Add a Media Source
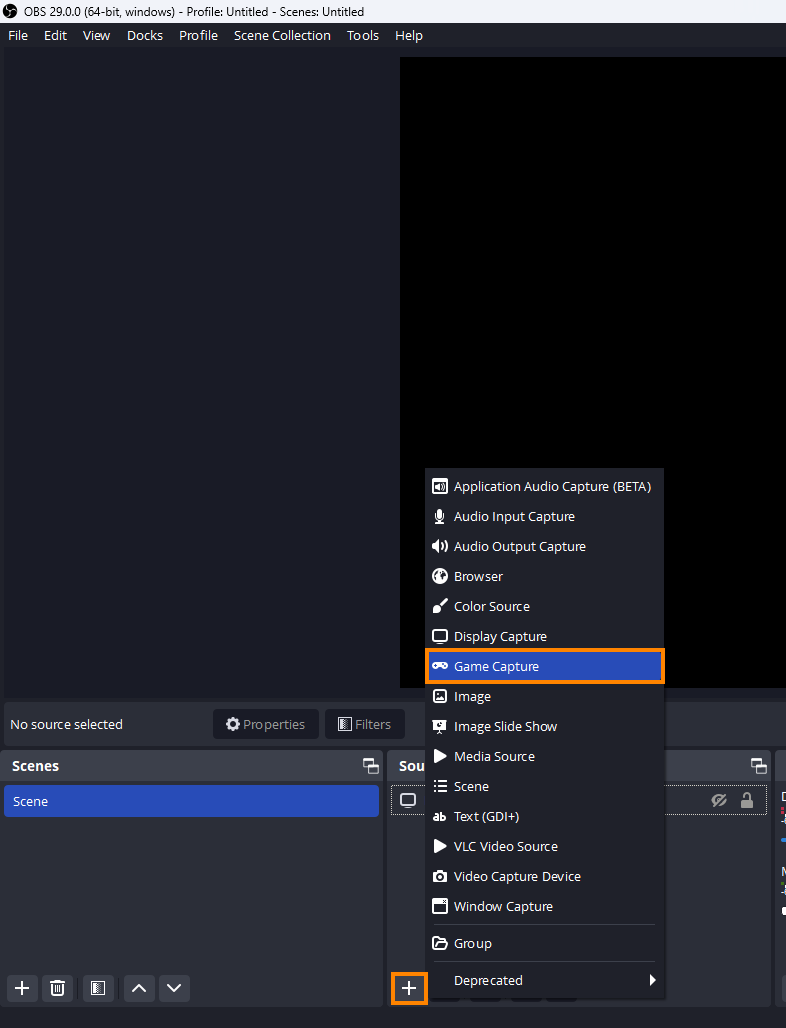This screenshot has height=1028, width=786. (544, 757)
